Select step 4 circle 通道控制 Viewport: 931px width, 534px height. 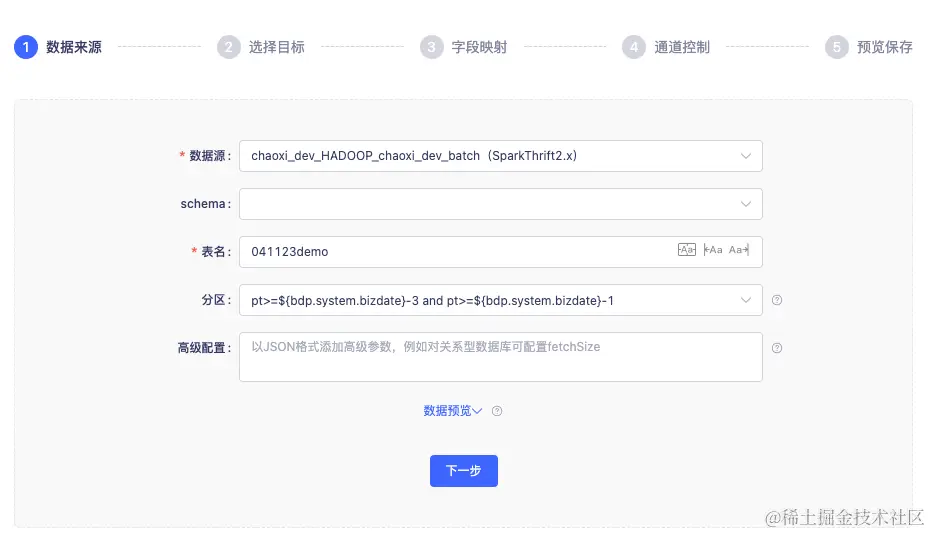[634, 47]
